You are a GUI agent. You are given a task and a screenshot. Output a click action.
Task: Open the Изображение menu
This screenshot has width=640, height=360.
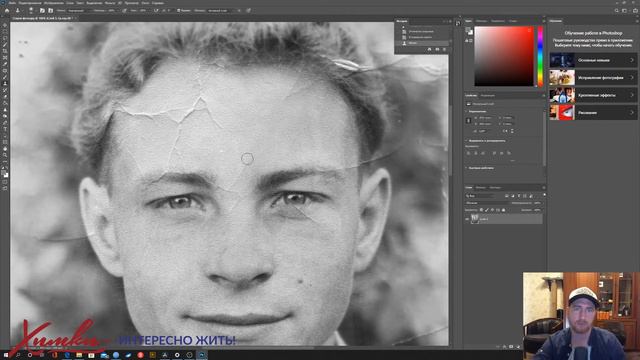click(x=54, y=3)
